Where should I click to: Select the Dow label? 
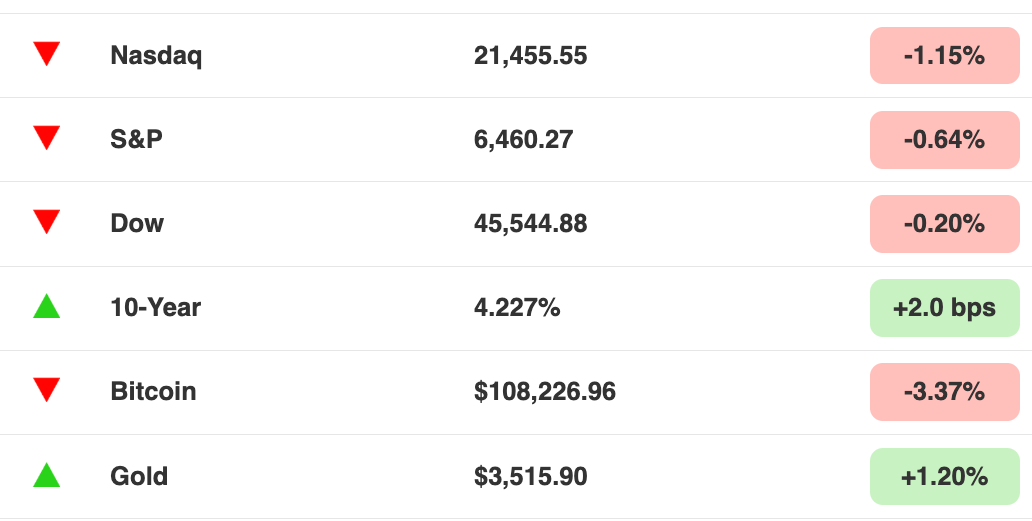(137, 224)
